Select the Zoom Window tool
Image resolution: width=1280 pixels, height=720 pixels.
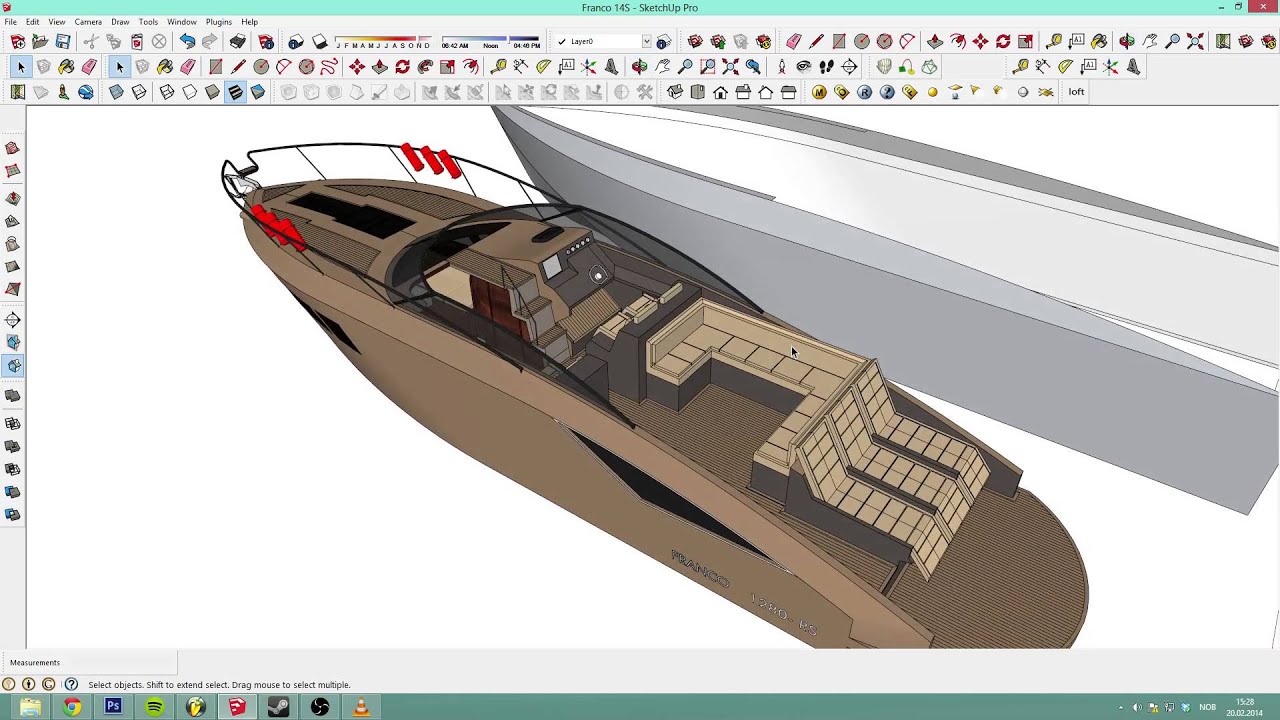coord(708,67)
